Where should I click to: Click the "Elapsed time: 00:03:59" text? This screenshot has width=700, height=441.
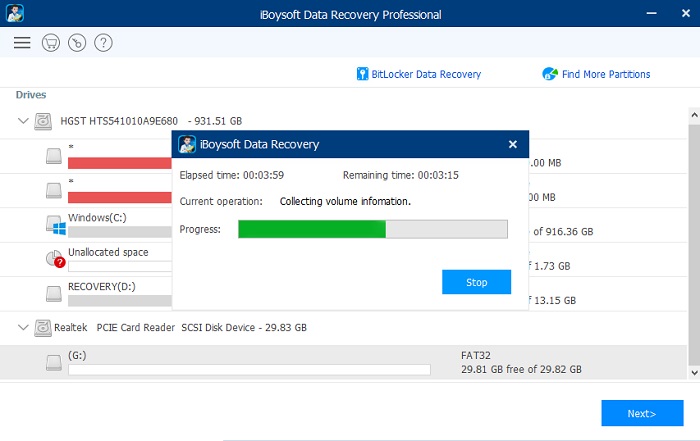[232, 175]
